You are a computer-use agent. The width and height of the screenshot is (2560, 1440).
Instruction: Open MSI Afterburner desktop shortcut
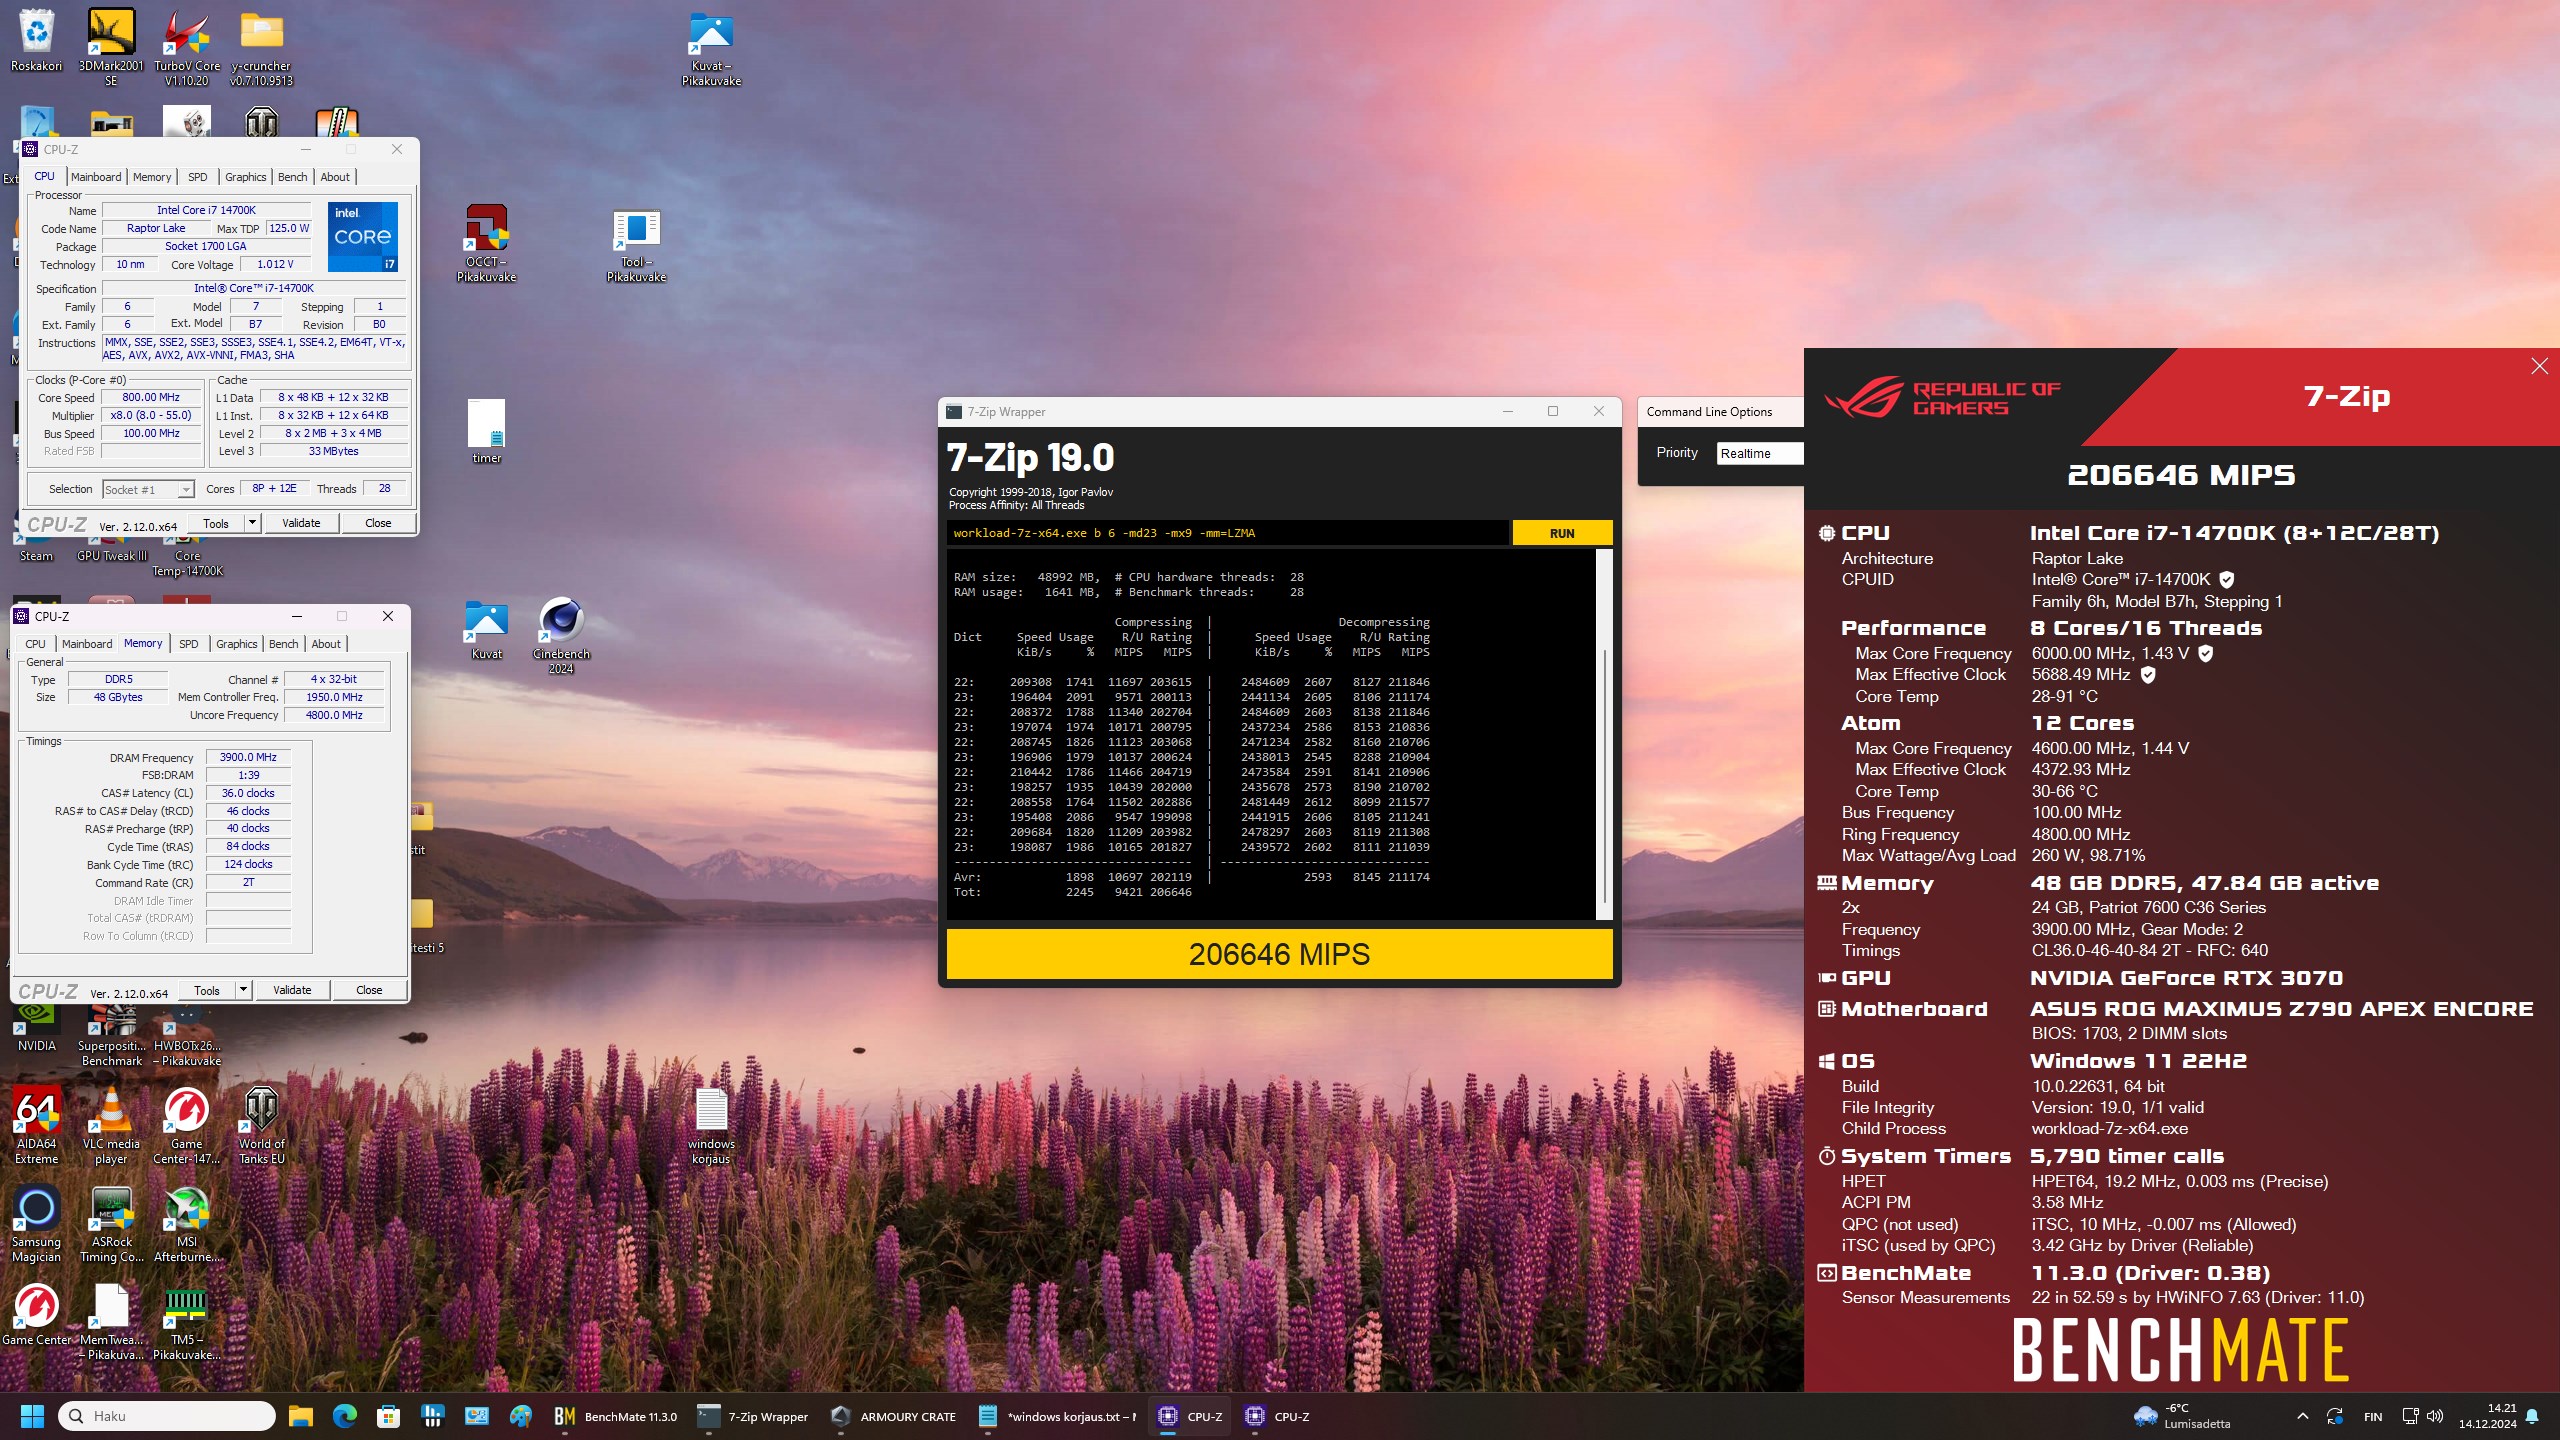[187, 1224]
